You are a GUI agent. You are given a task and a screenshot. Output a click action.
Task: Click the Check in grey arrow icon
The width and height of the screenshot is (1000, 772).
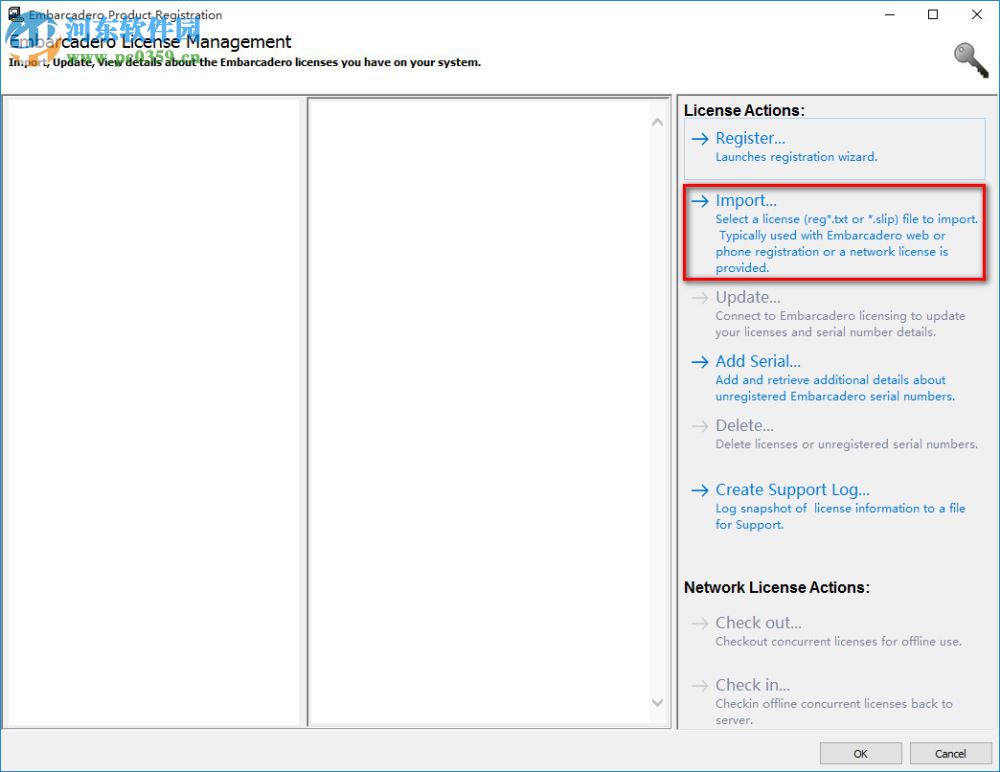(x=700, y=685)
